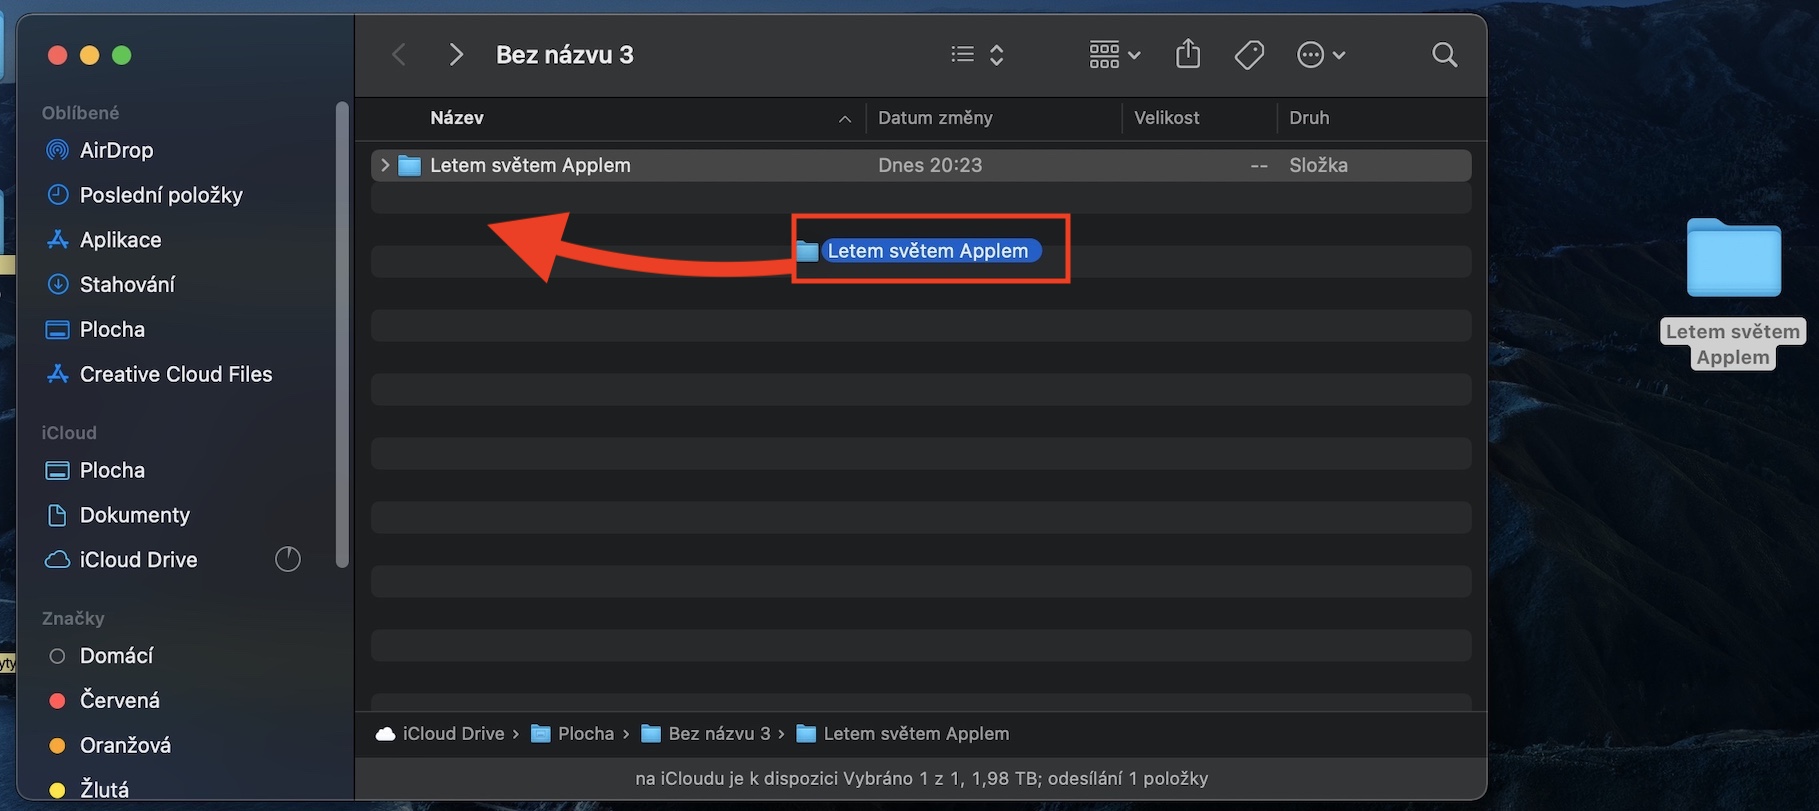This screenshot has height=811, width=1819.
Task: Click the AirDrop sidebar icon
Action: point(58,150)
